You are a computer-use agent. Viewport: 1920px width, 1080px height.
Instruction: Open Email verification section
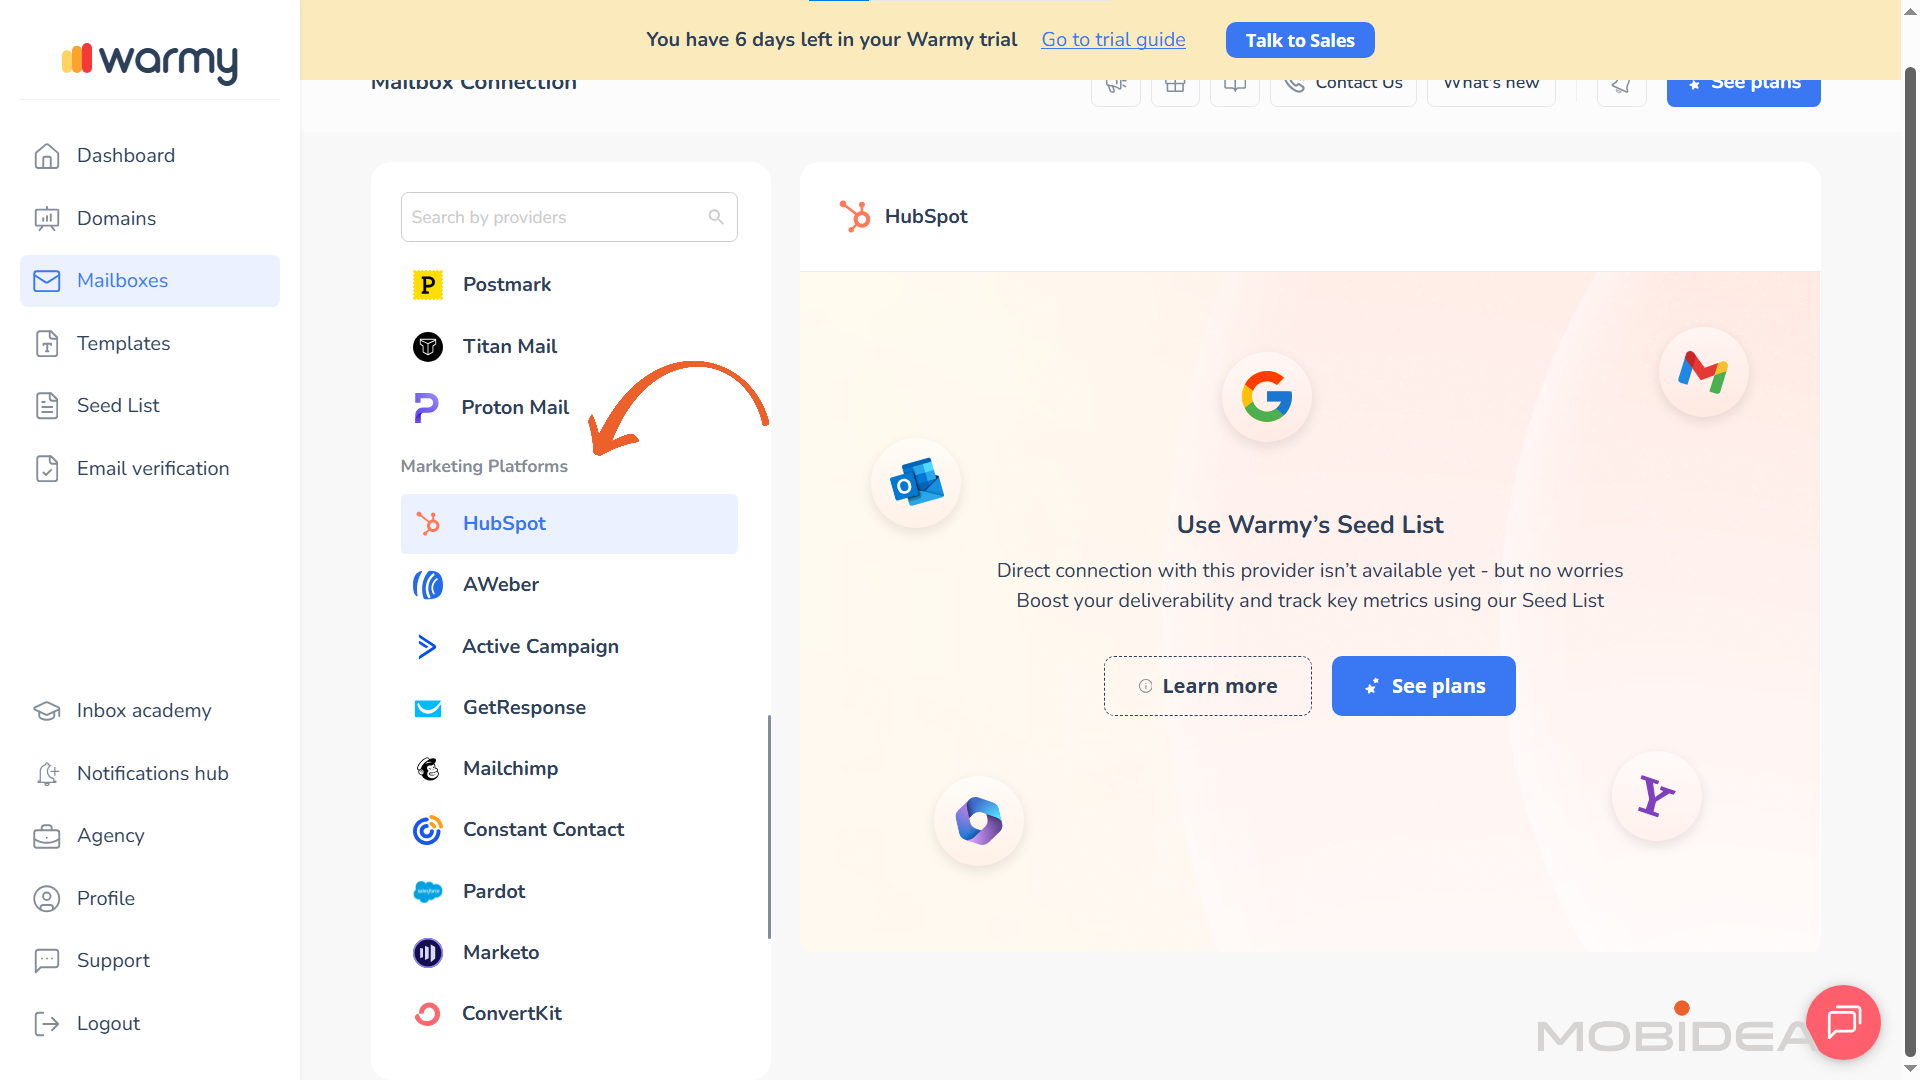pyautogui.click(x=152, y=468)
